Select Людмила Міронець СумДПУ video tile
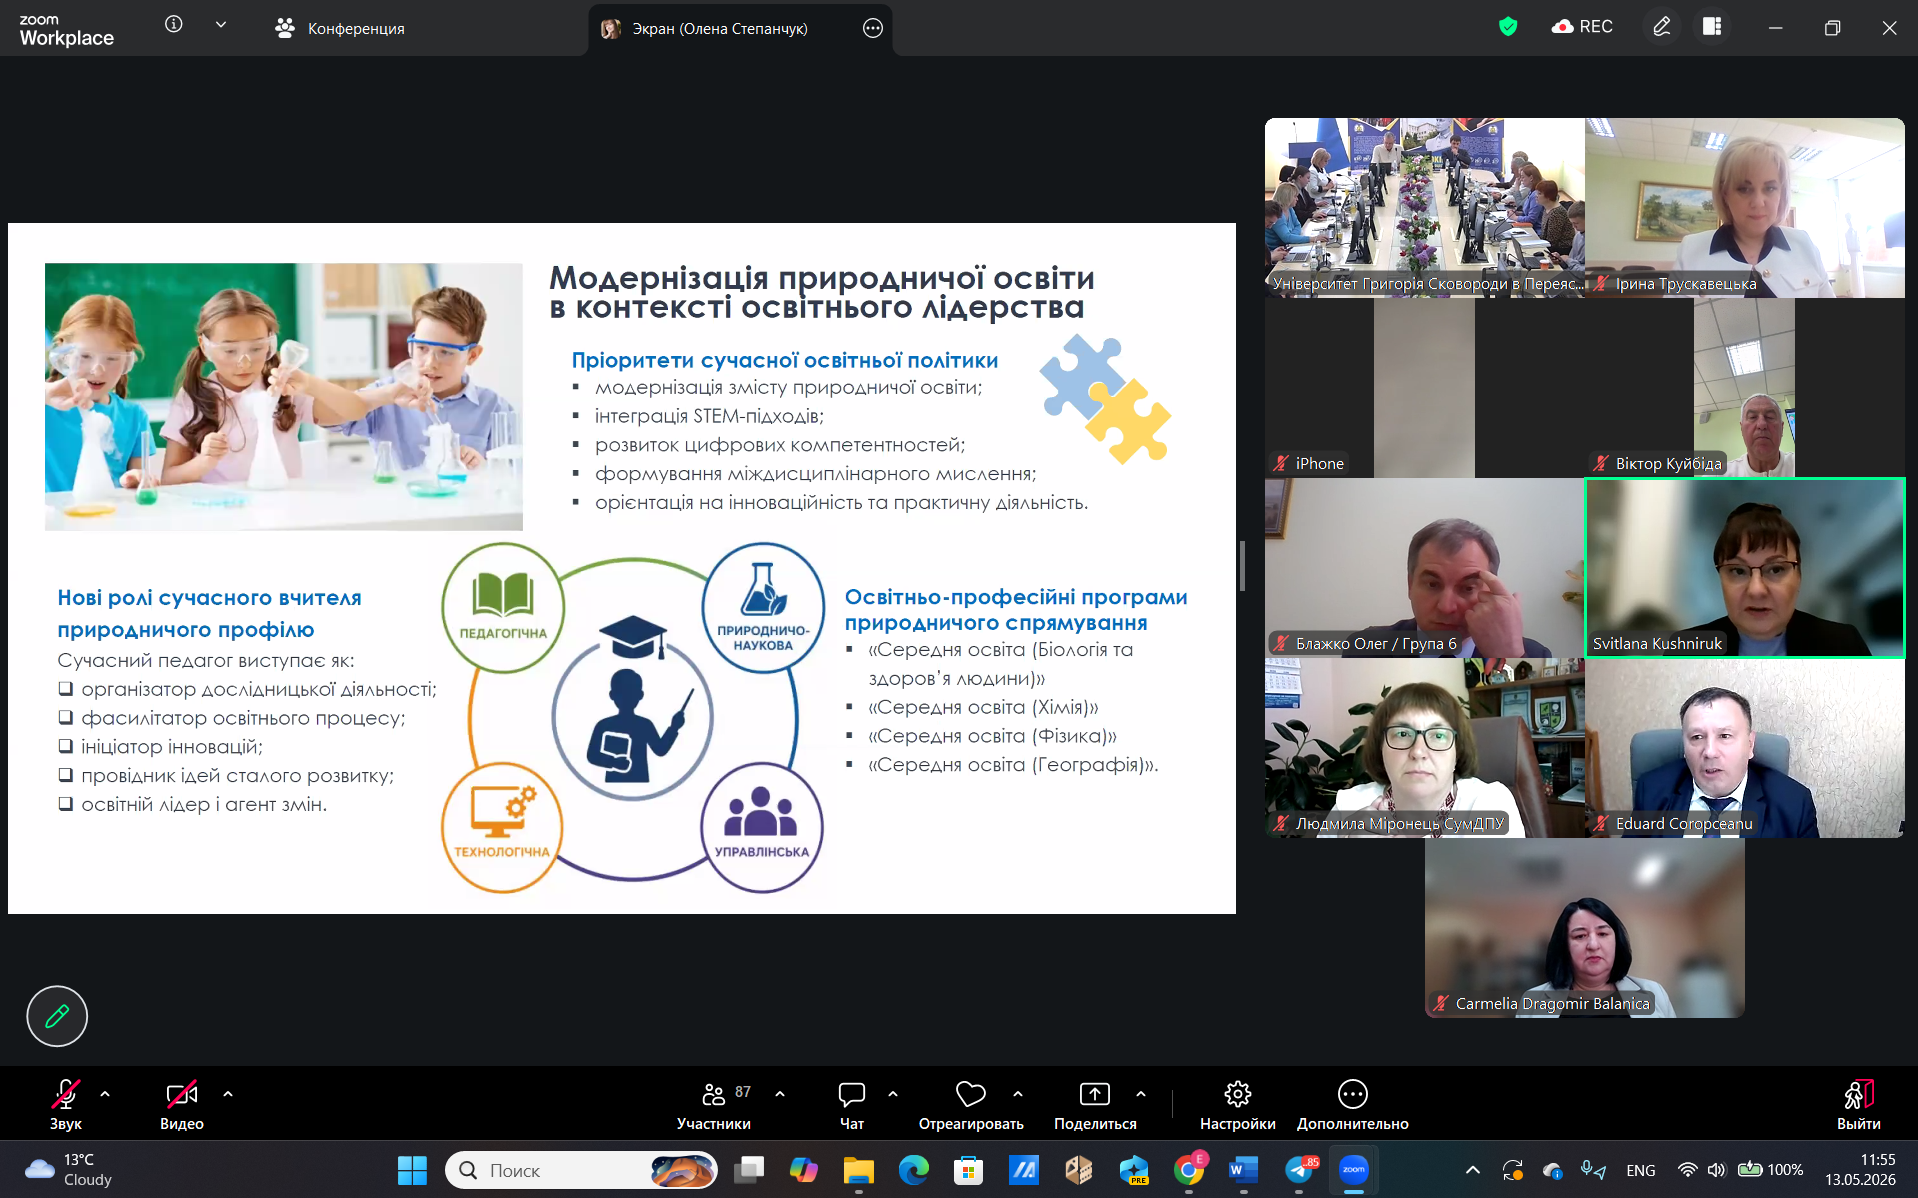The image size is (1918, 1198). pos(1425,748)
